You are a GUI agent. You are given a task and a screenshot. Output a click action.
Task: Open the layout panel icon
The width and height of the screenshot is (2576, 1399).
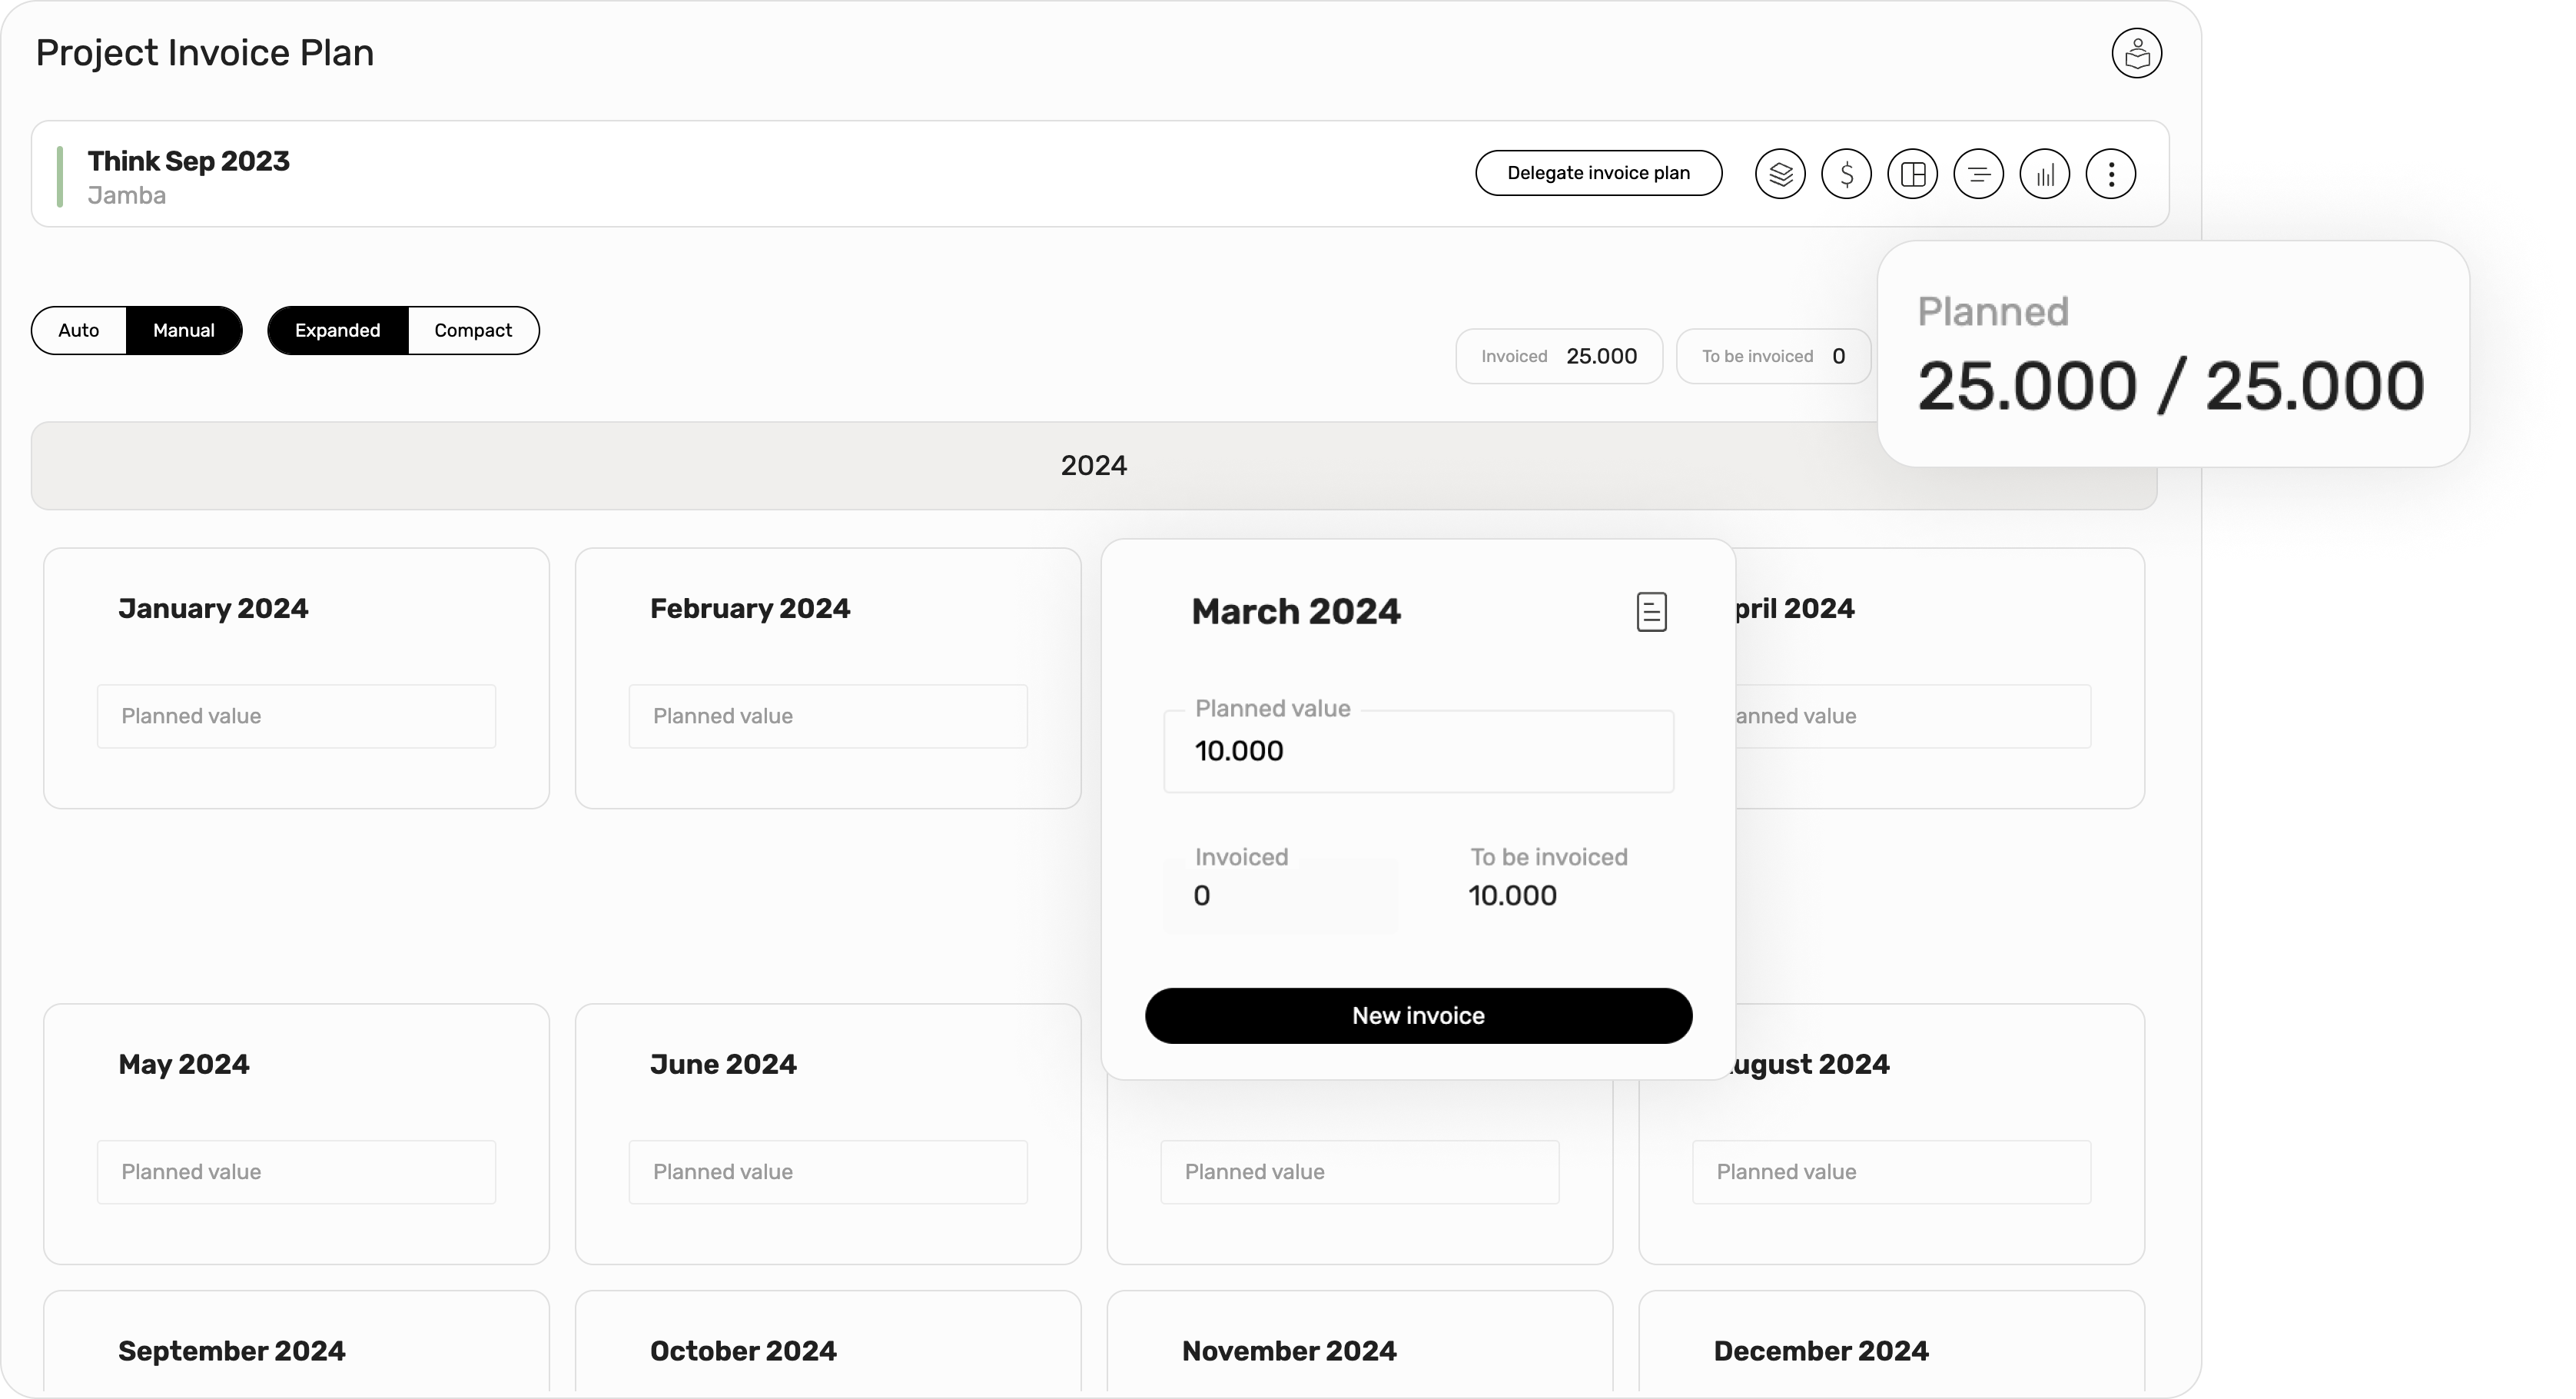[1912, 174]
